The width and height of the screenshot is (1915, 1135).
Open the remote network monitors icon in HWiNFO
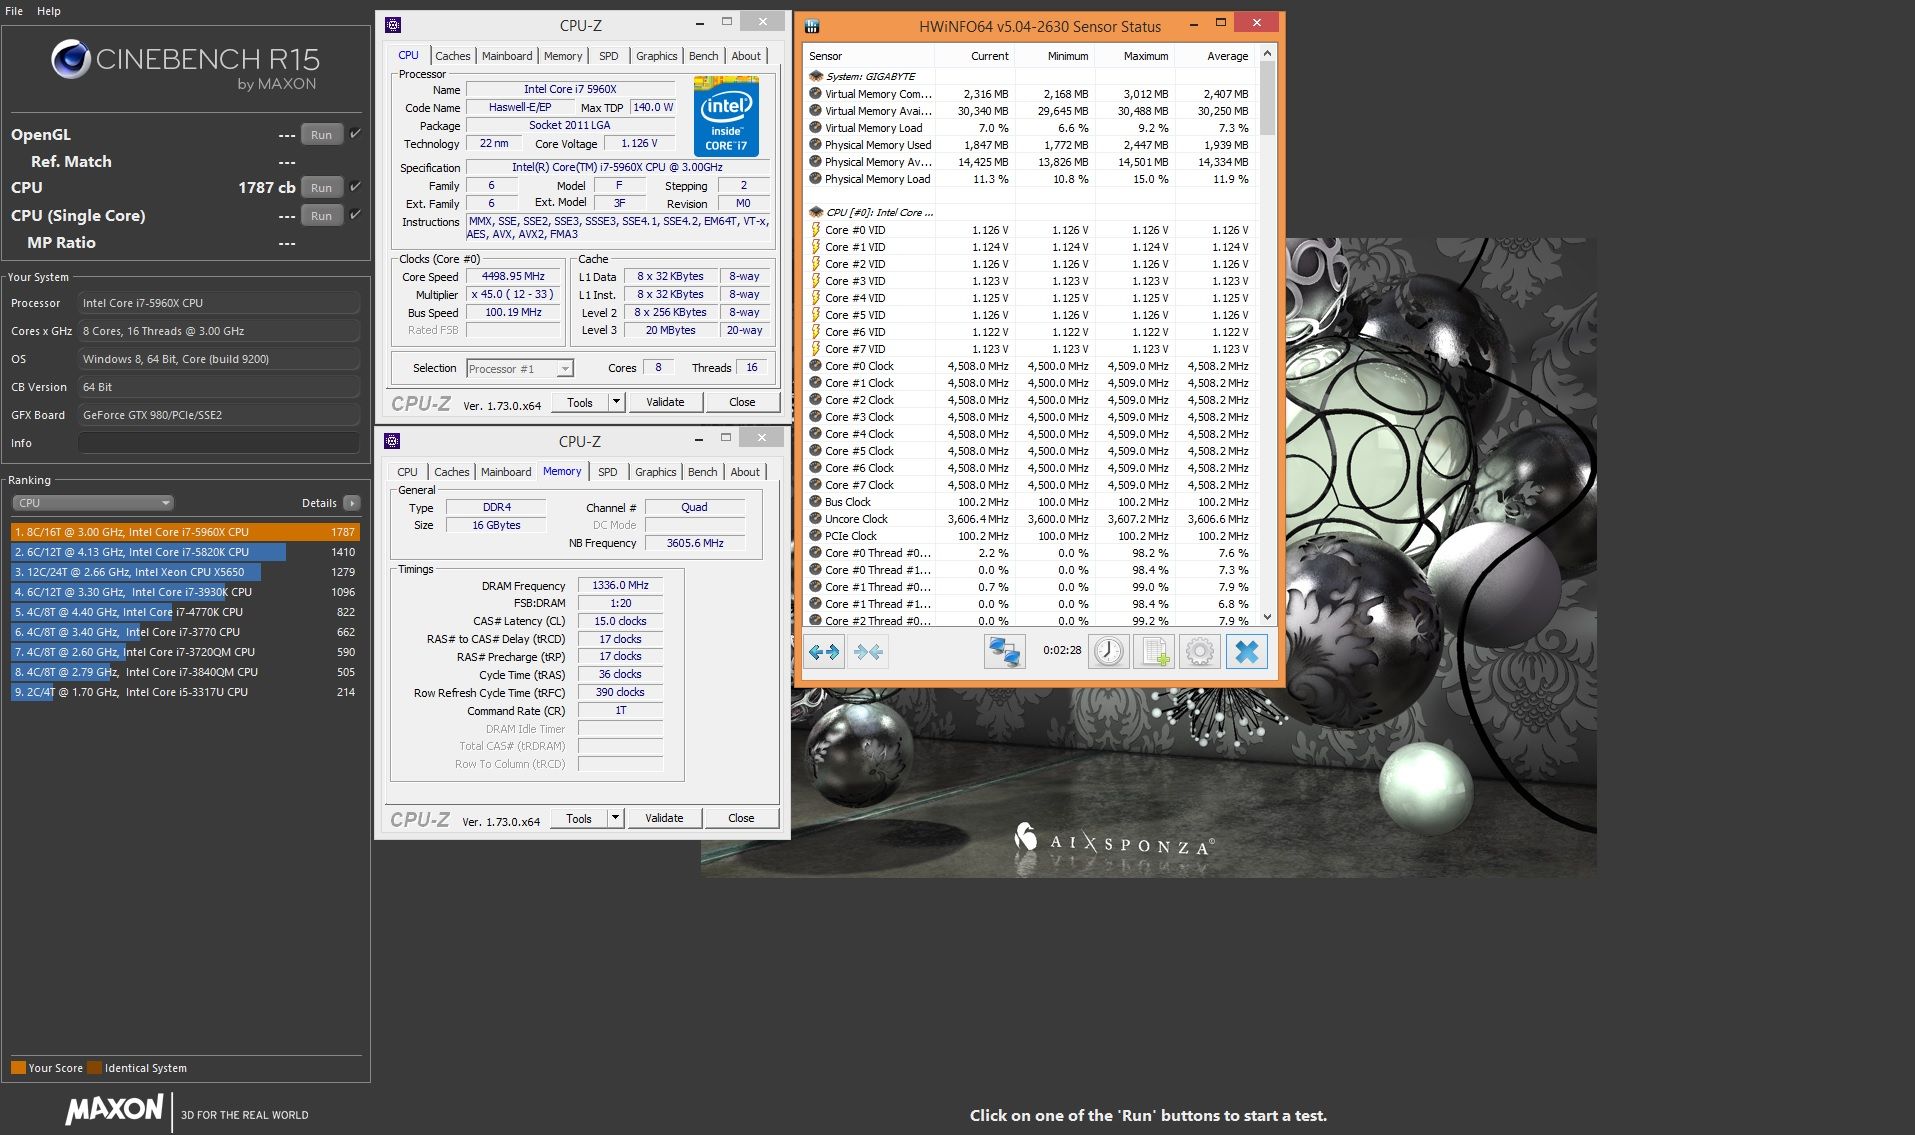pyautogui.click(x=1004, y=652)
